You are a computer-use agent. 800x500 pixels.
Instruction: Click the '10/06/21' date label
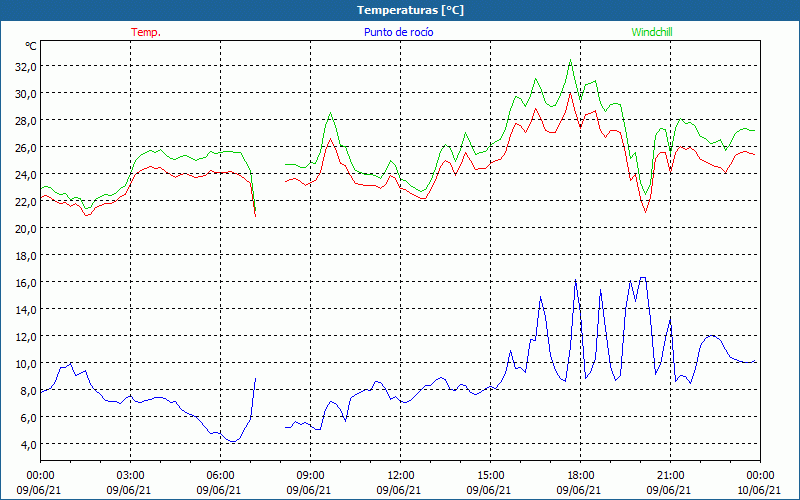[x=758, y=490]
